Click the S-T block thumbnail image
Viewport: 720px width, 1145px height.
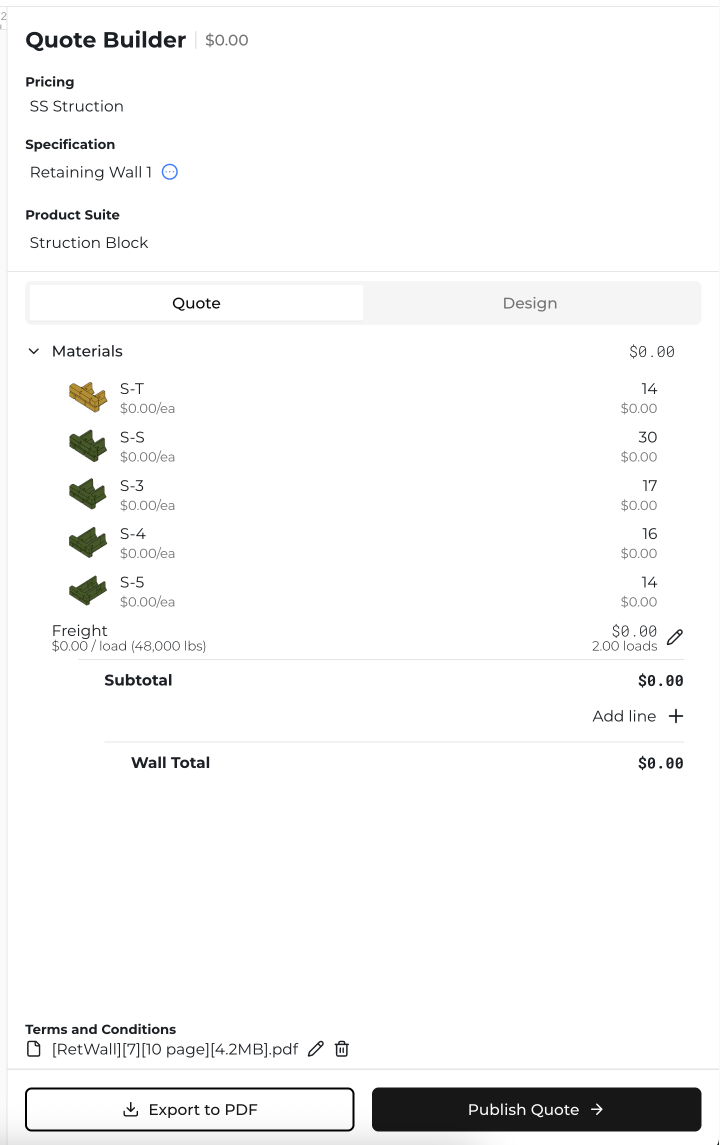pos(88,397)
